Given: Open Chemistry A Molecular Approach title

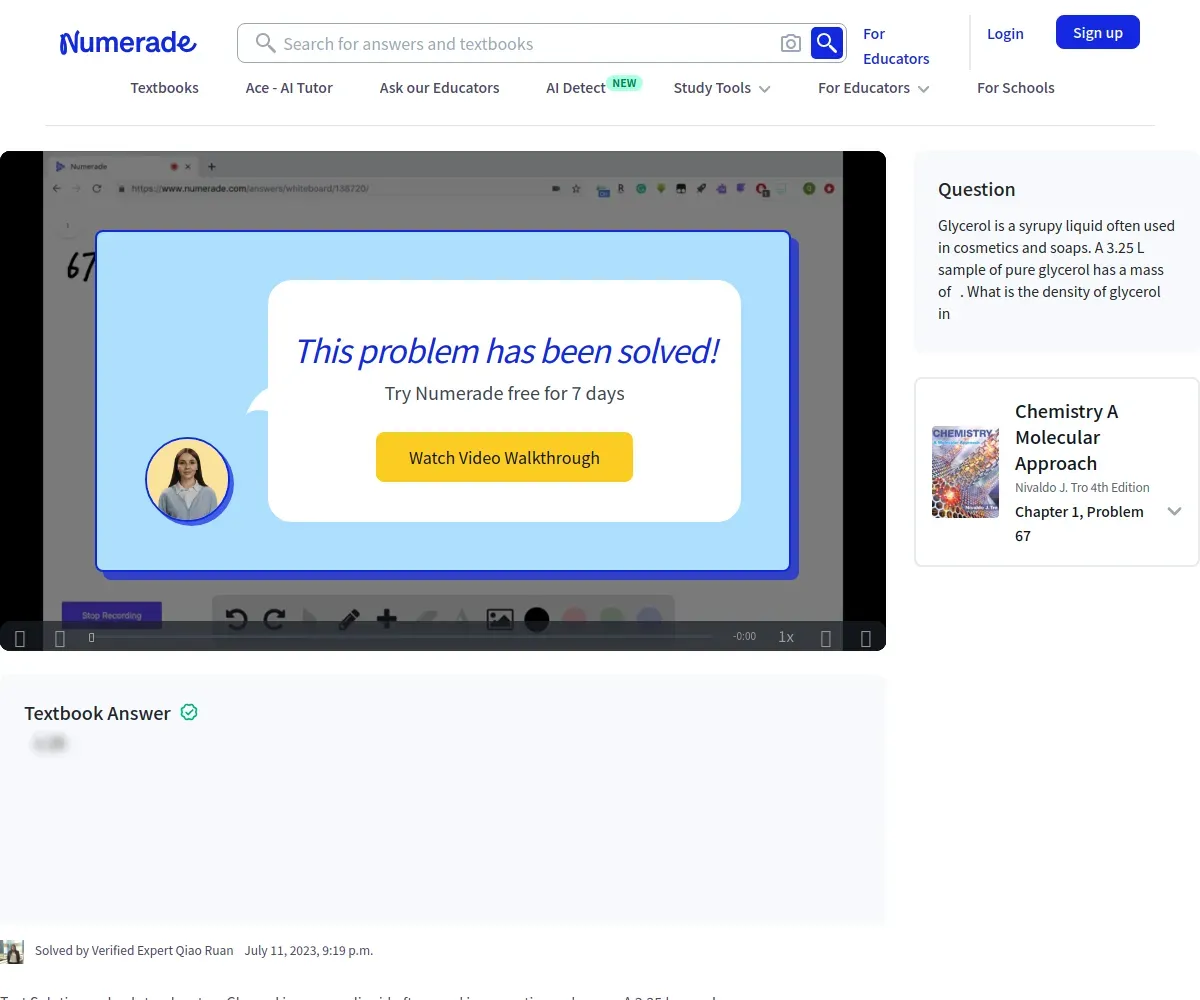Looking at the screenshot, I should point(1067,437).
